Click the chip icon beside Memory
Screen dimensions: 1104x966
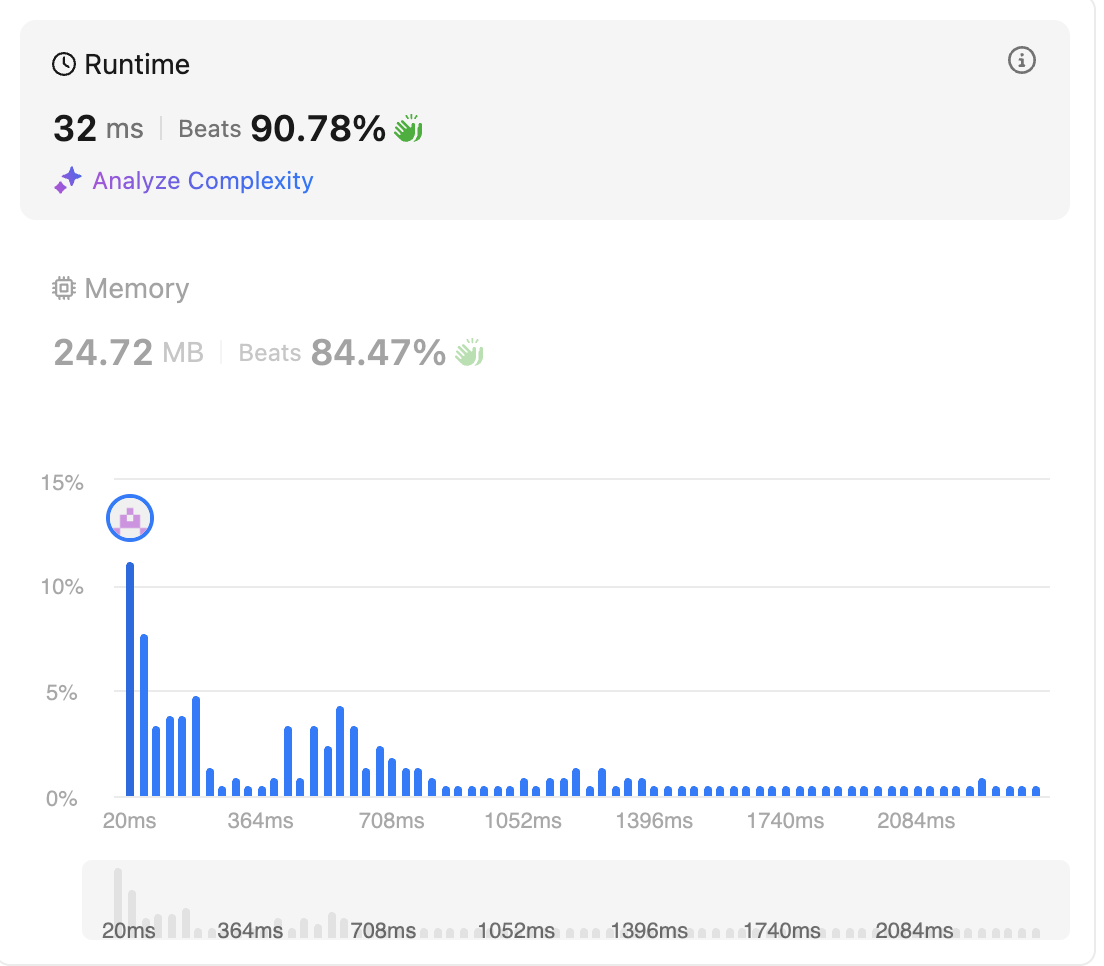64,289
